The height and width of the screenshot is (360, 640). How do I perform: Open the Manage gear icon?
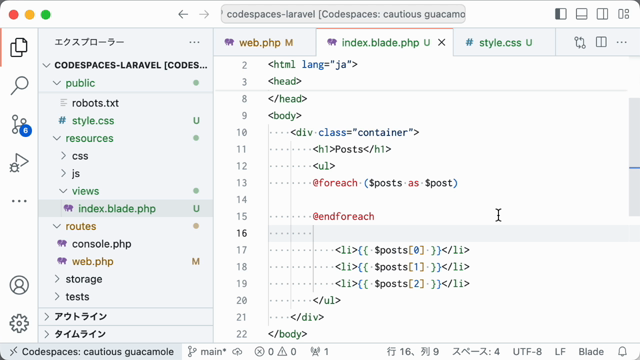tap(19, 323)
